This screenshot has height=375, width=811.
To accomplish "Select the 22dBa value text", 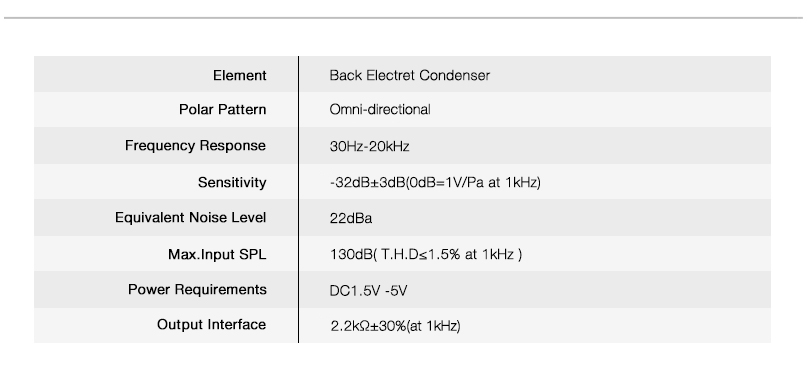I will tap(351, 218).
